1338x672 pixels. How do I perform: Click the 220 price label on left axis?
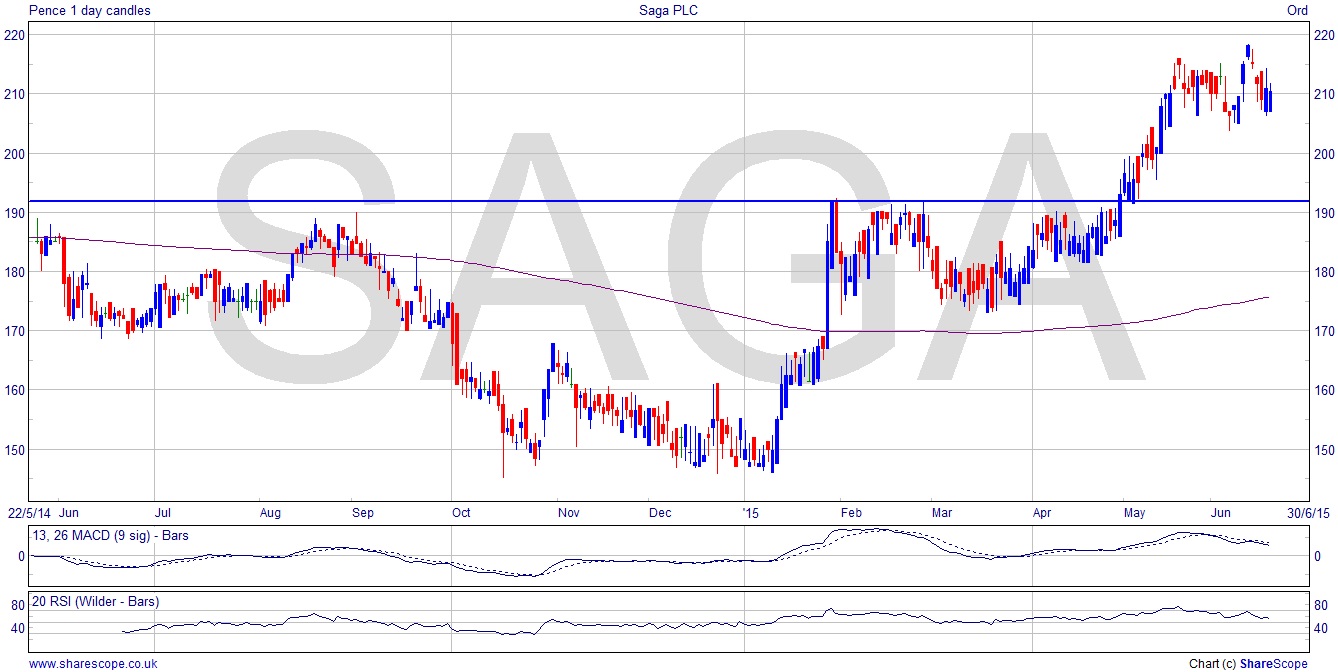coord(15,35)
